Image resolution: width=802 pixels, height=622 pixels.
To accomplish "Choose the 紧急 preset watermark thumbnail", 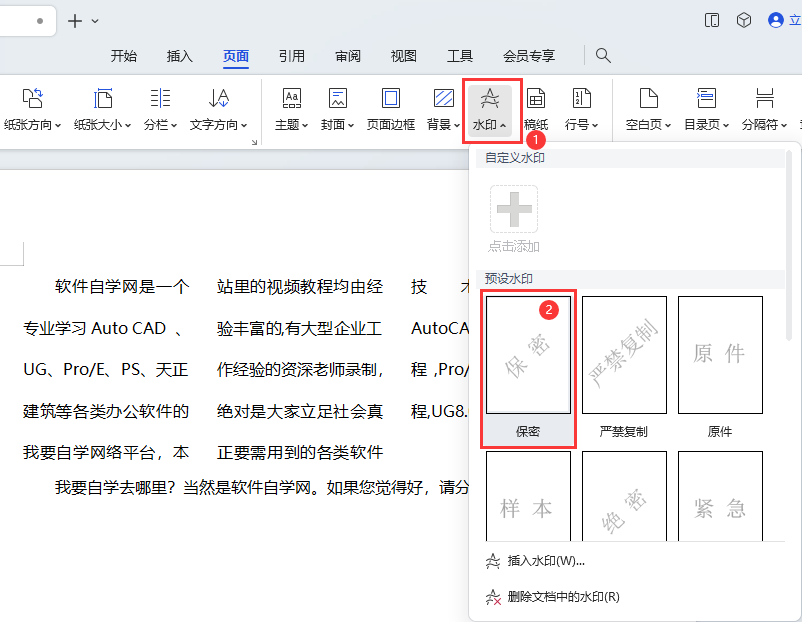I will (x=720, y=496).
